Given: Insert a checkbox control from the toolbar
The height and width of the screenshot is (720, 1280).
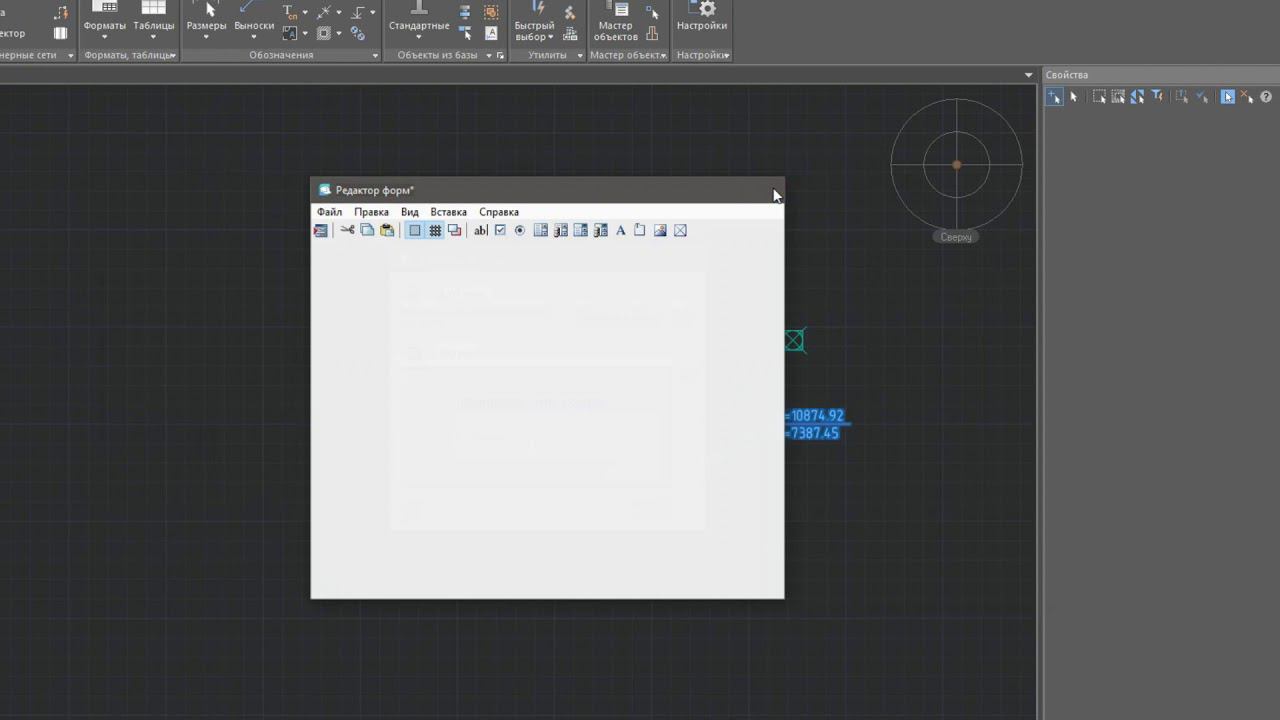Looking at the screenshot, I should point(500,230).
